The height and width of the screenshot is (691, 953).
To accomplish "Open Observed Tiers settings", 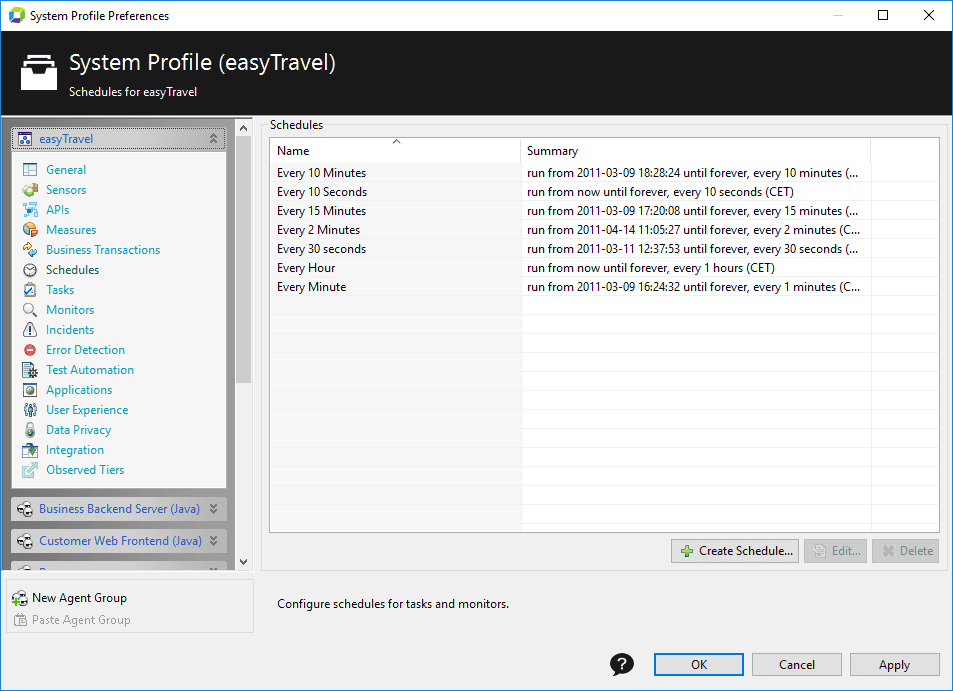I will [x=85, y=470].
